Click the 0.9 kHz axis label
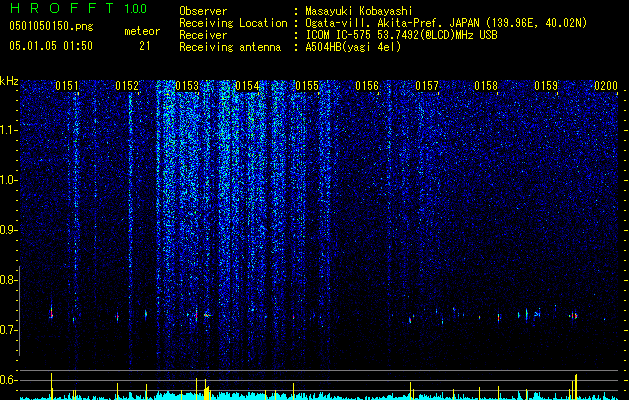The height and width of the screenshot is (400, 629). click(x=9, y=230)
